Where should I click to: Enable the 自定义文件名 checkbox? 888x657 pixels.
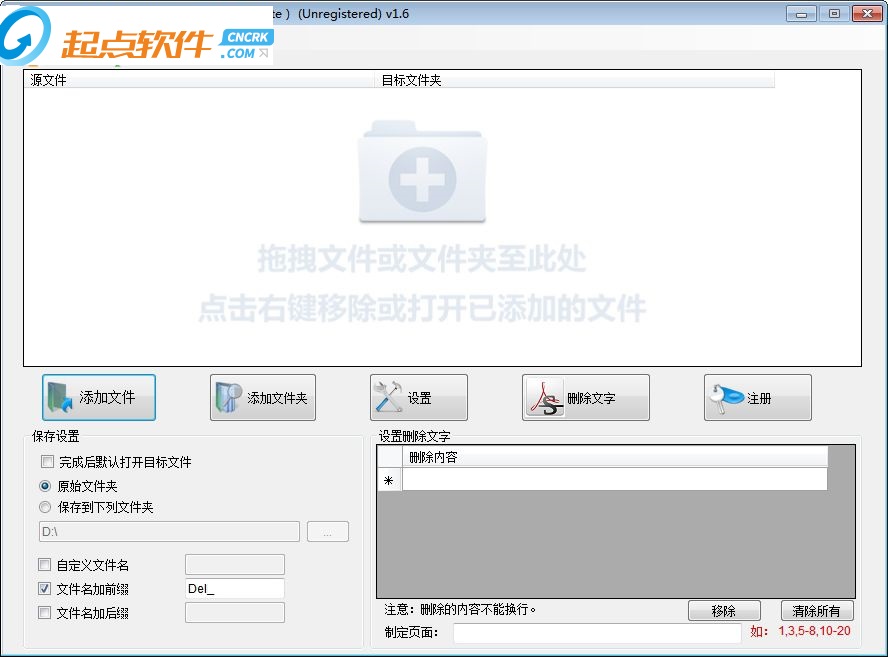[44, 564]
